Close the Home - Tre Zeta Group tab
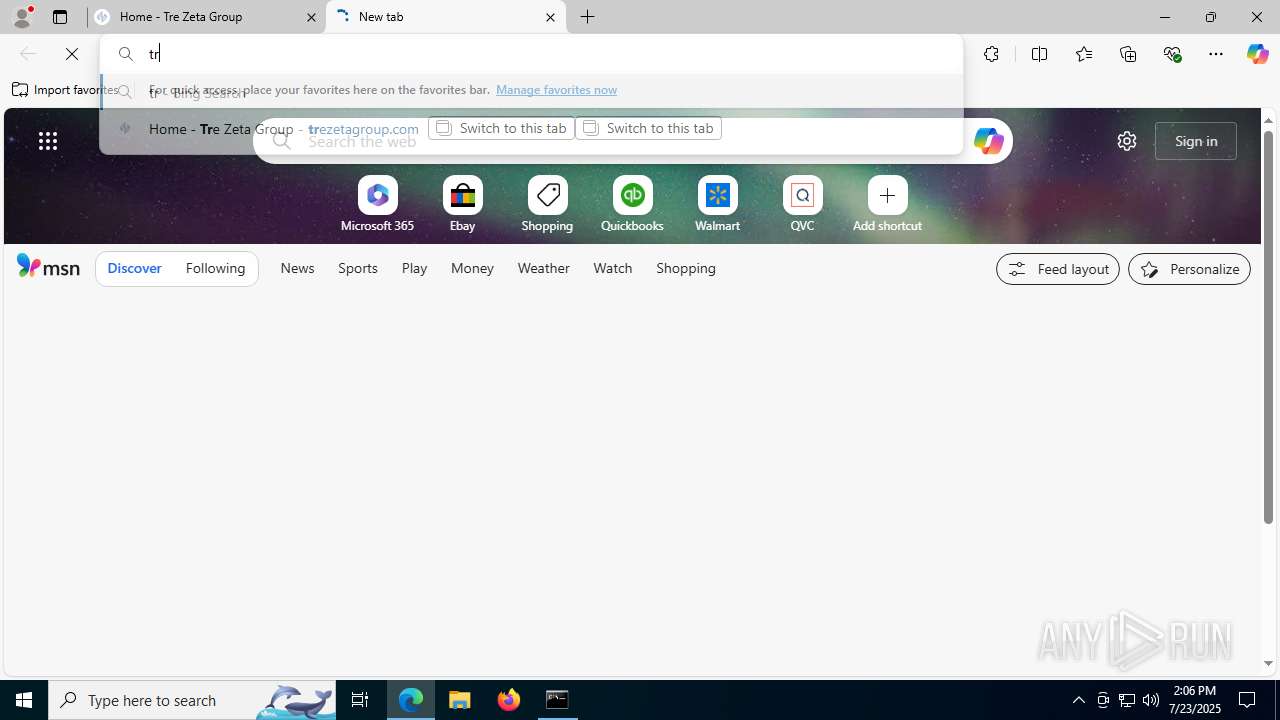This screenshot has height=720, width=1280. 311,17
